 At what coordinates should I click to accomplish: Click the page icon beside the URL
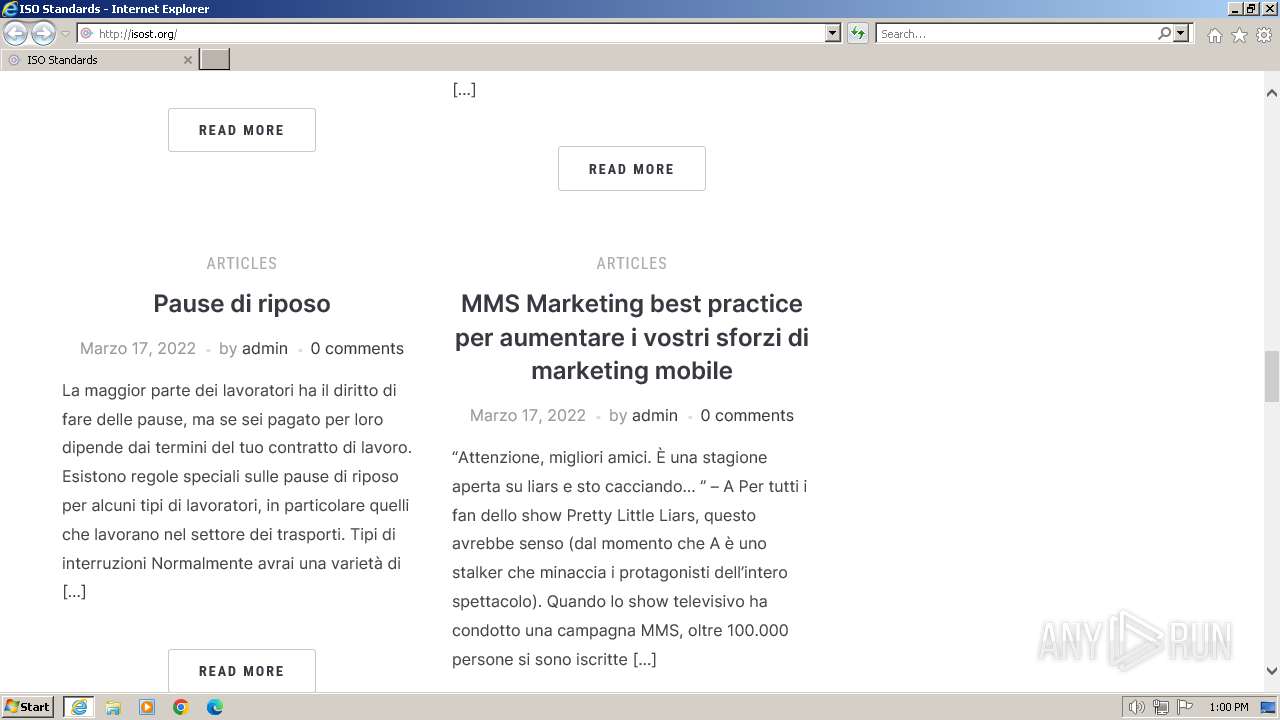(x=86, y=34)
